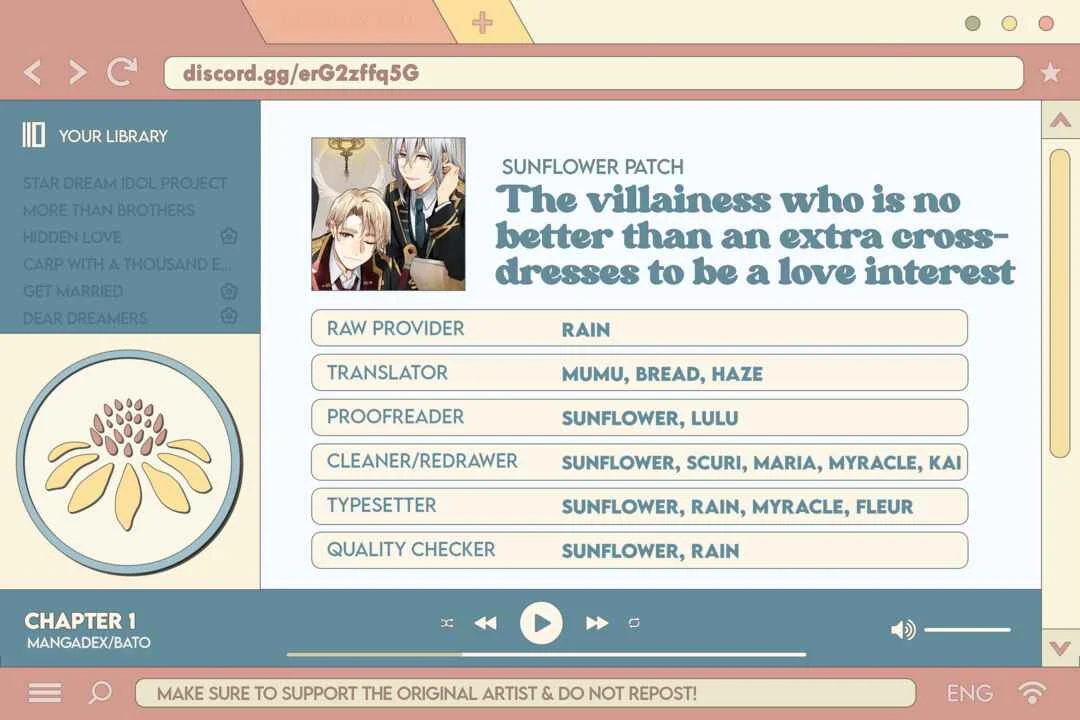Open Hidden Love from library list
1080x720 pixels.
pos(72,237)
